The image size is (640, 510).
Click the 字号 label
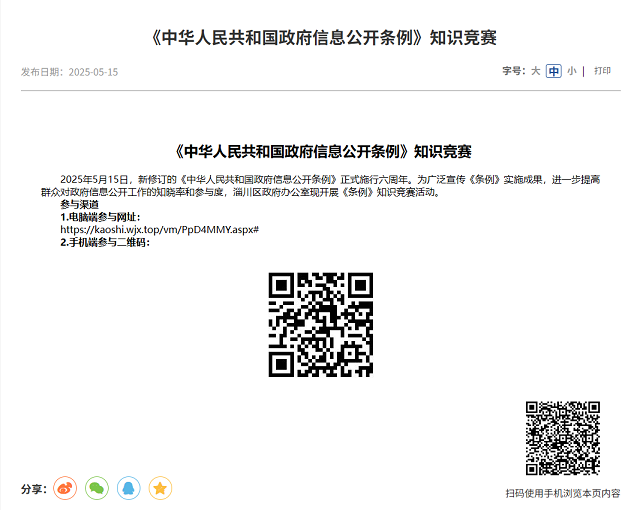click(514, 71)
